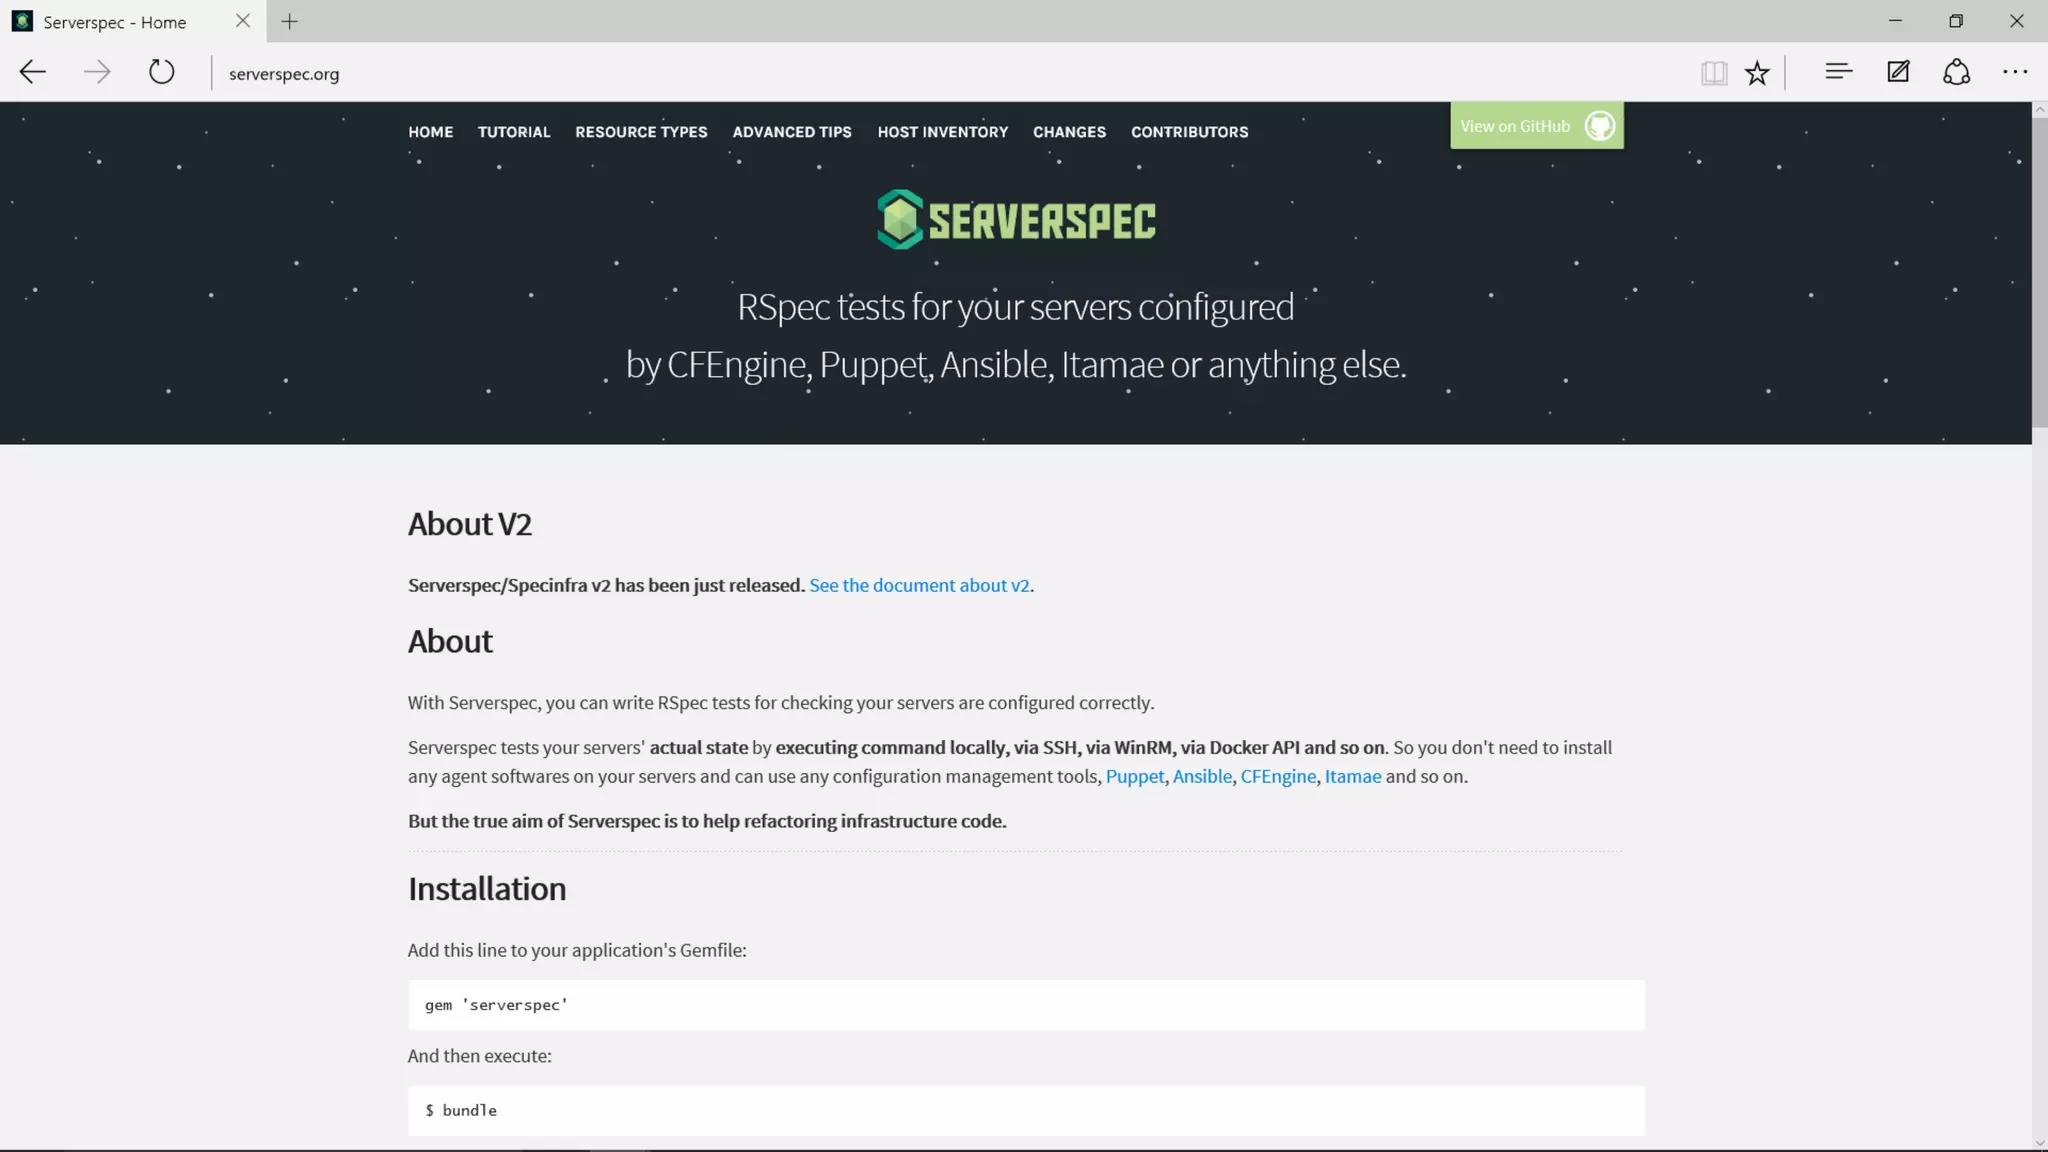This screenshot has height=1152, width=2048.
Task: Reload the page with refresh icon
Action: click(x=161, y=72)
